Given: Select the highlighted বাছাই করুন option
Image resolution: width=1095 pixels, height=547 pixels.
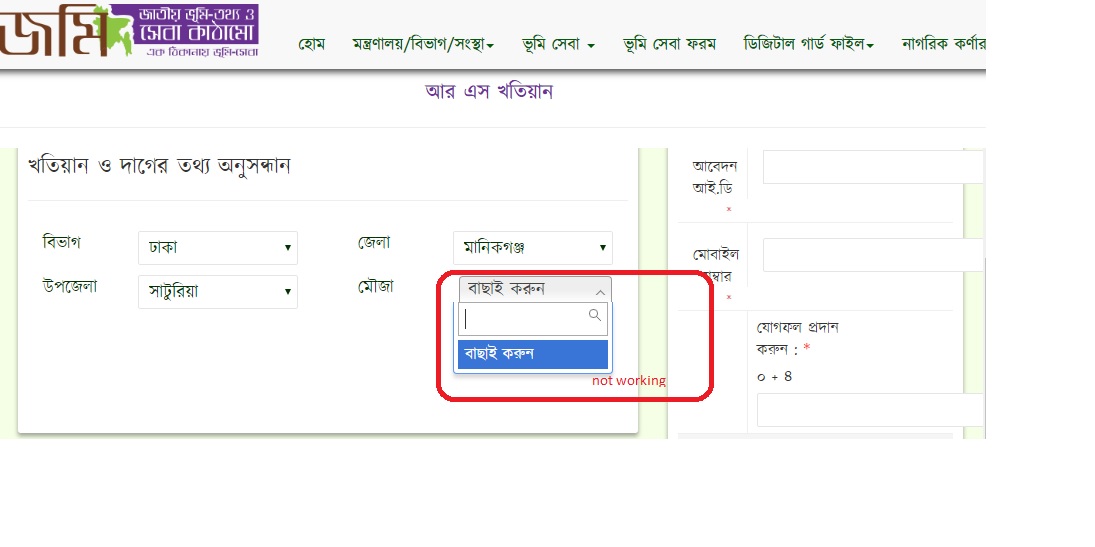Looking at the screenshot, I should tap(533, 354).
